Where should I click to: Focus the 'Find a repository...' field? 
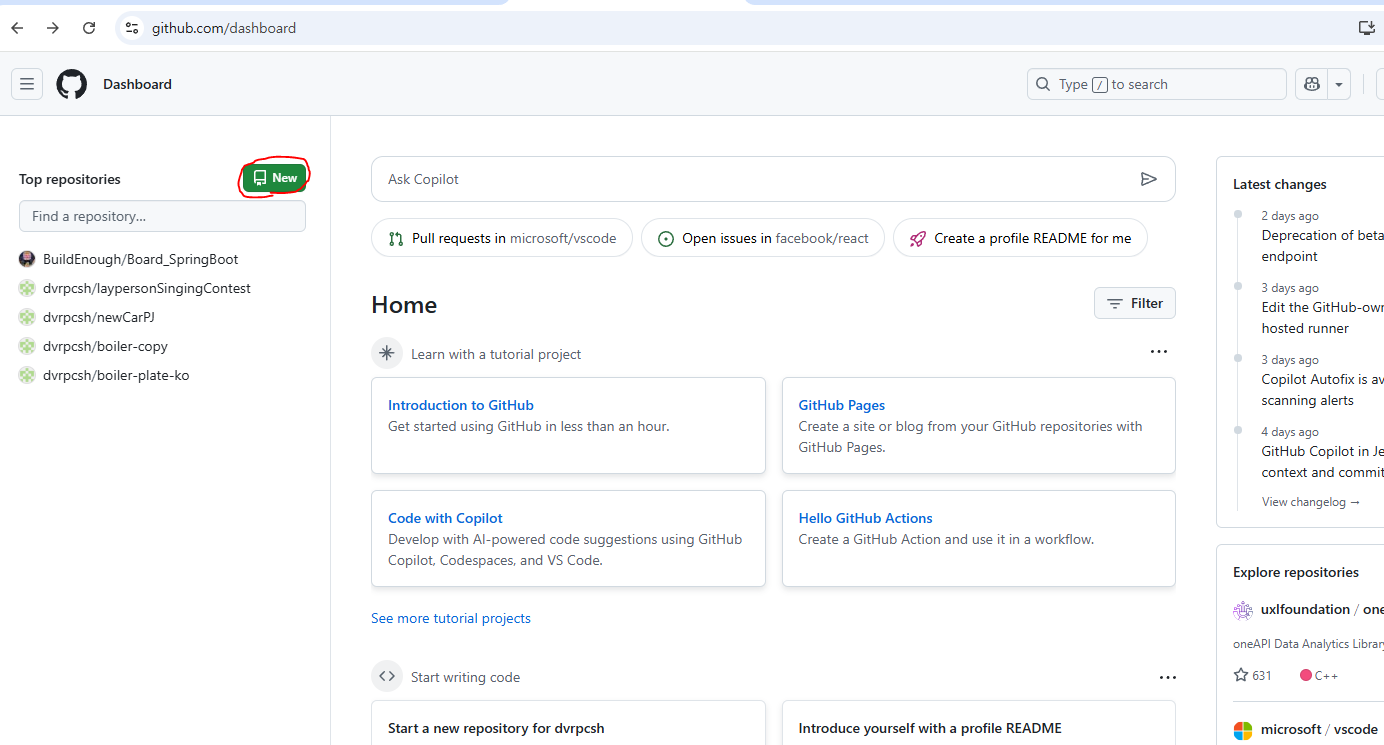click(162, 216)
